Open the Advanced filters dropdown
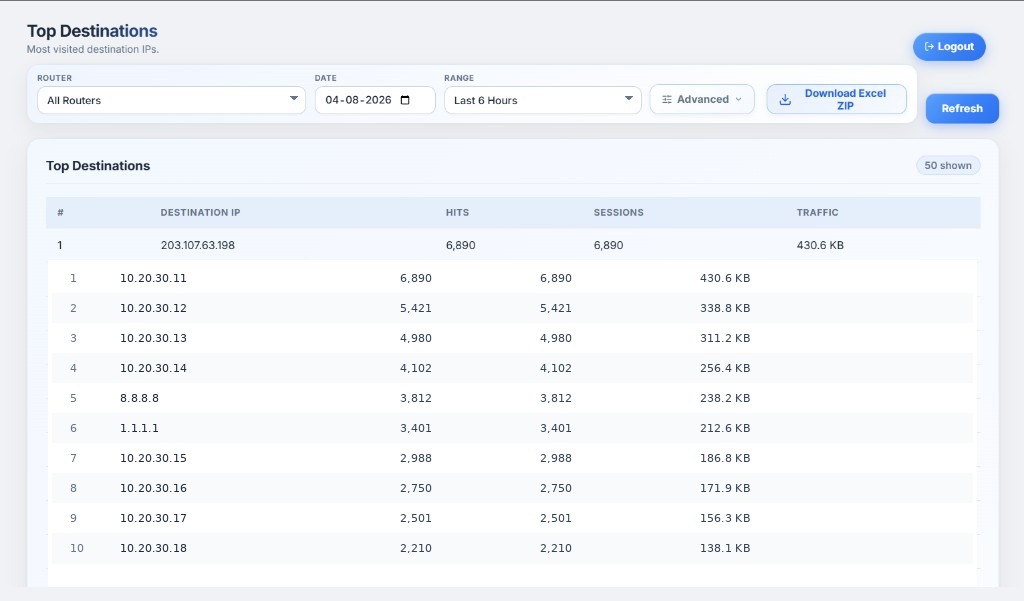 (x=702, y=99)
